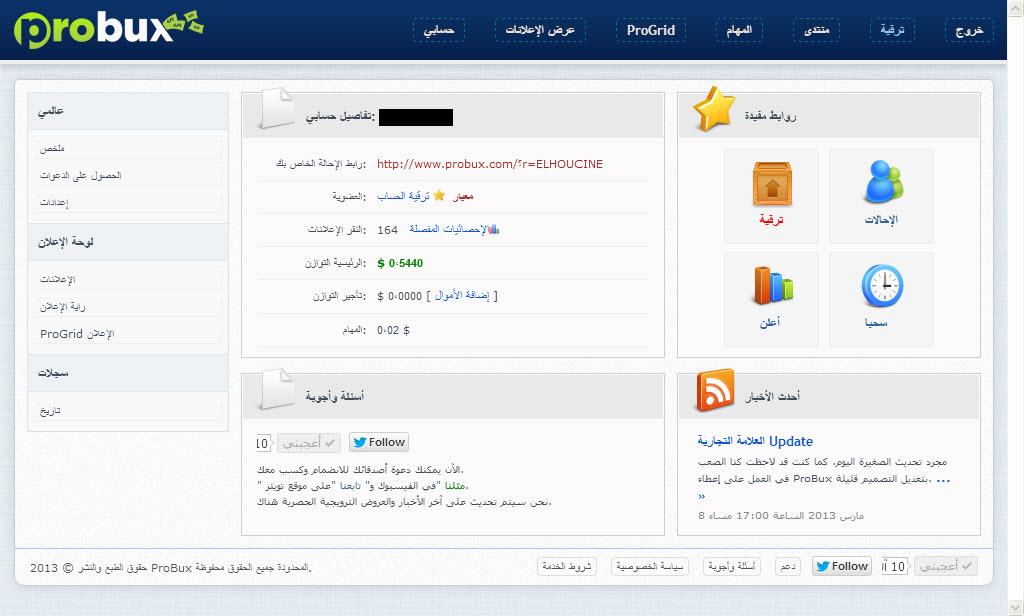The width and height of the screenshot is (1024, 616).
Task: Open the referral URL link
Action: click(x=490, y=164)
